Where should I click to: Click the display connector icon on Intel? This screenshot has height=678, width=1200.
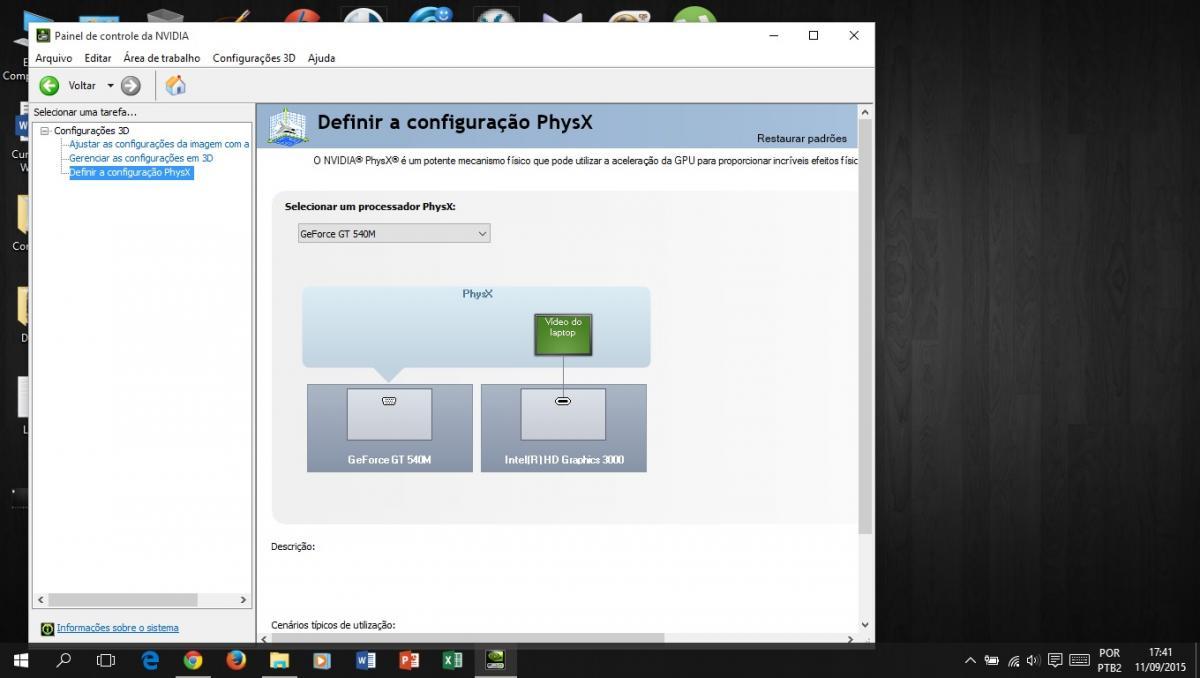coord(563,401)
